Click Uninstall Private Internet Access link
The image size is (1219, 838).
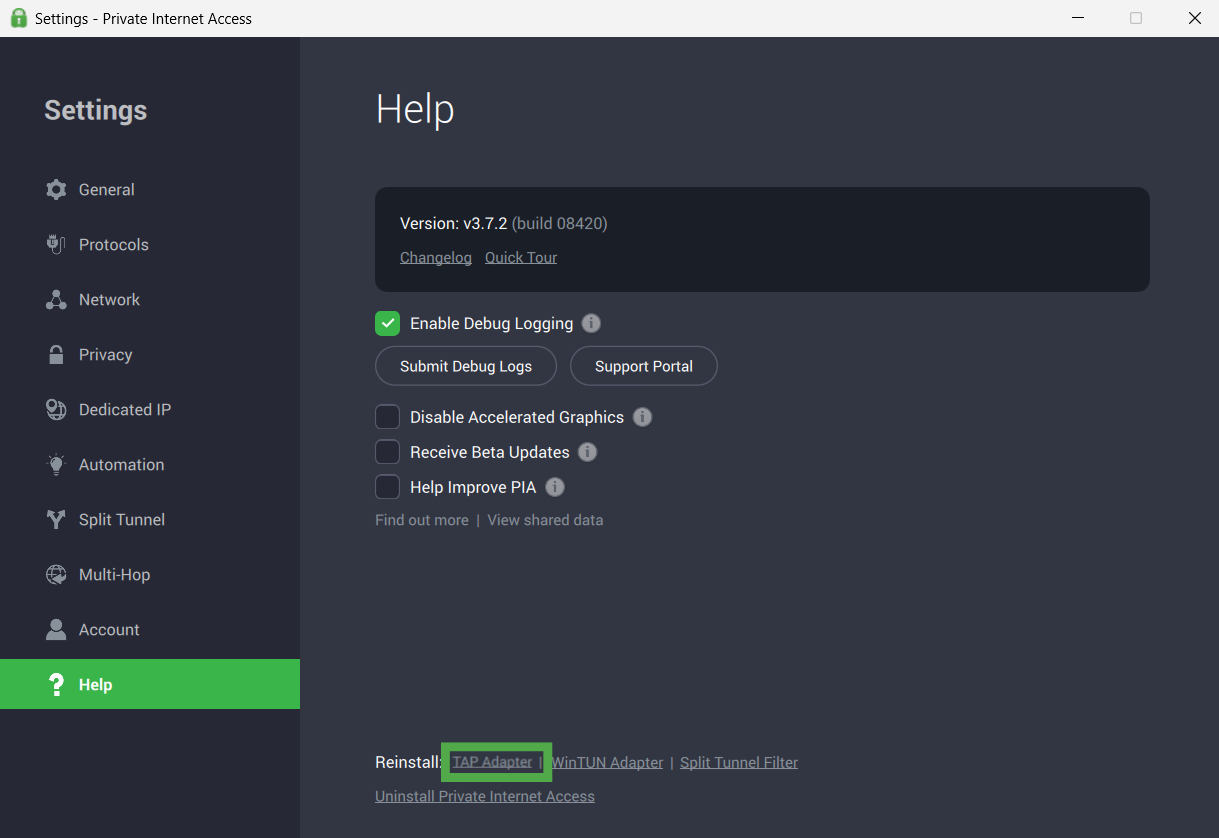click(x=485, y=796)
